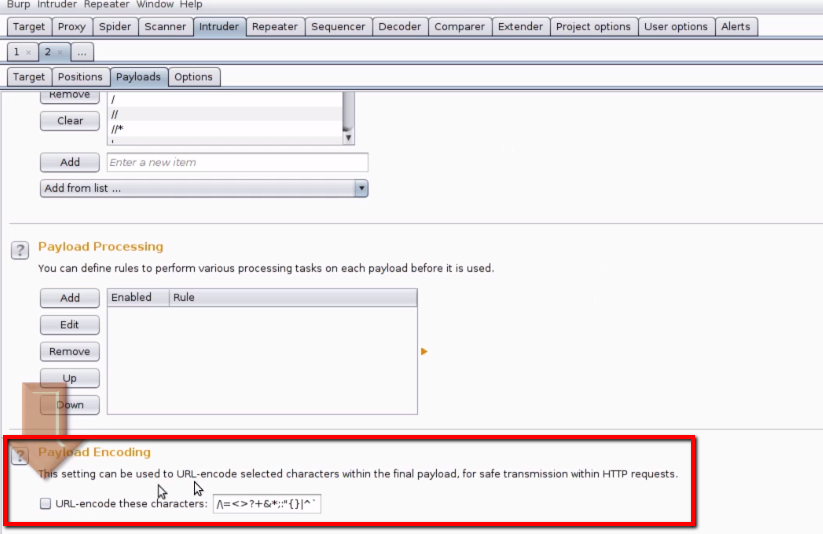Screen dimensions: 823x534
Task: Click the payload list scrollbar thumb
Action: point(348,110)
